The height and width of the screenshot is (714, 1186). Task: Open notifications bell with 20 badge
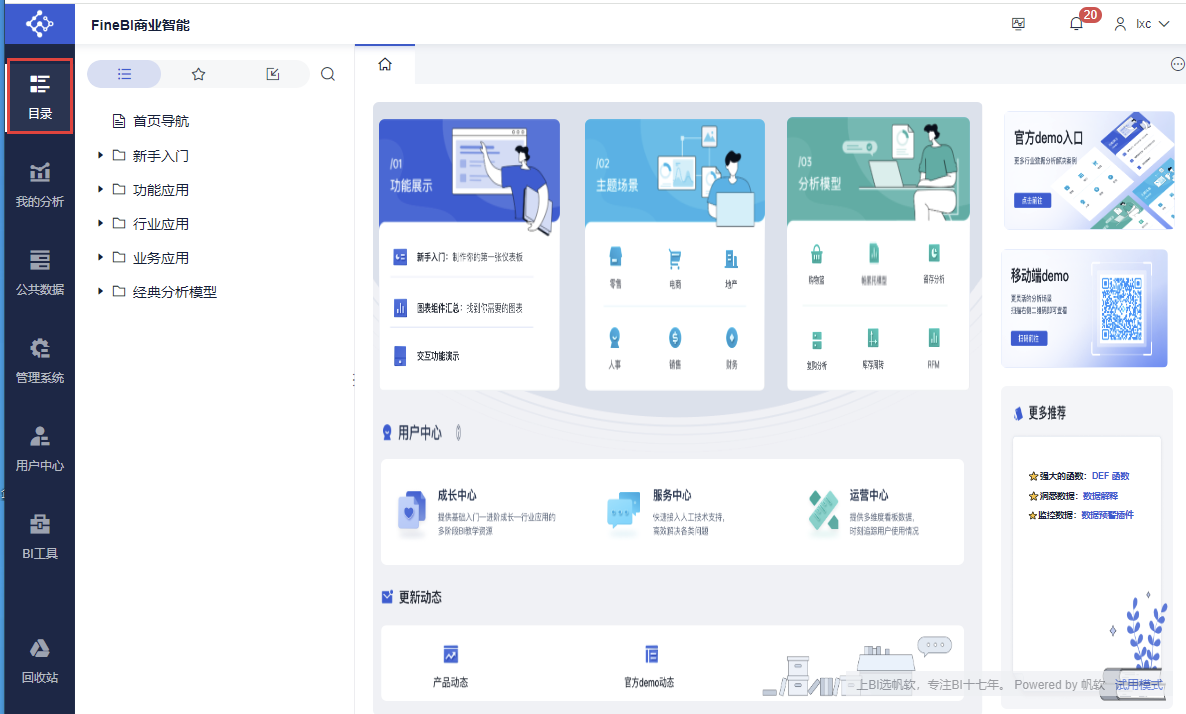coord(1076,24)
